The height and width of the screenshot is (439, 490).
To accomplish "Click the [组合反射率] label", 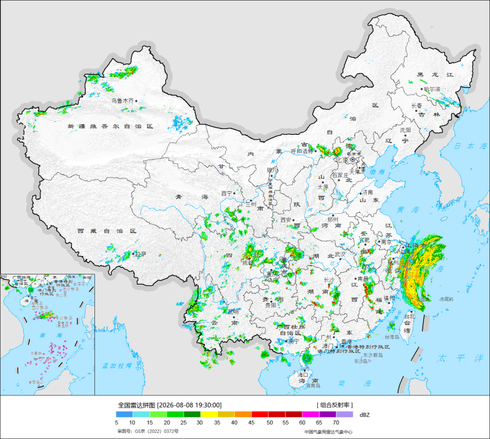I will [334, 405].
